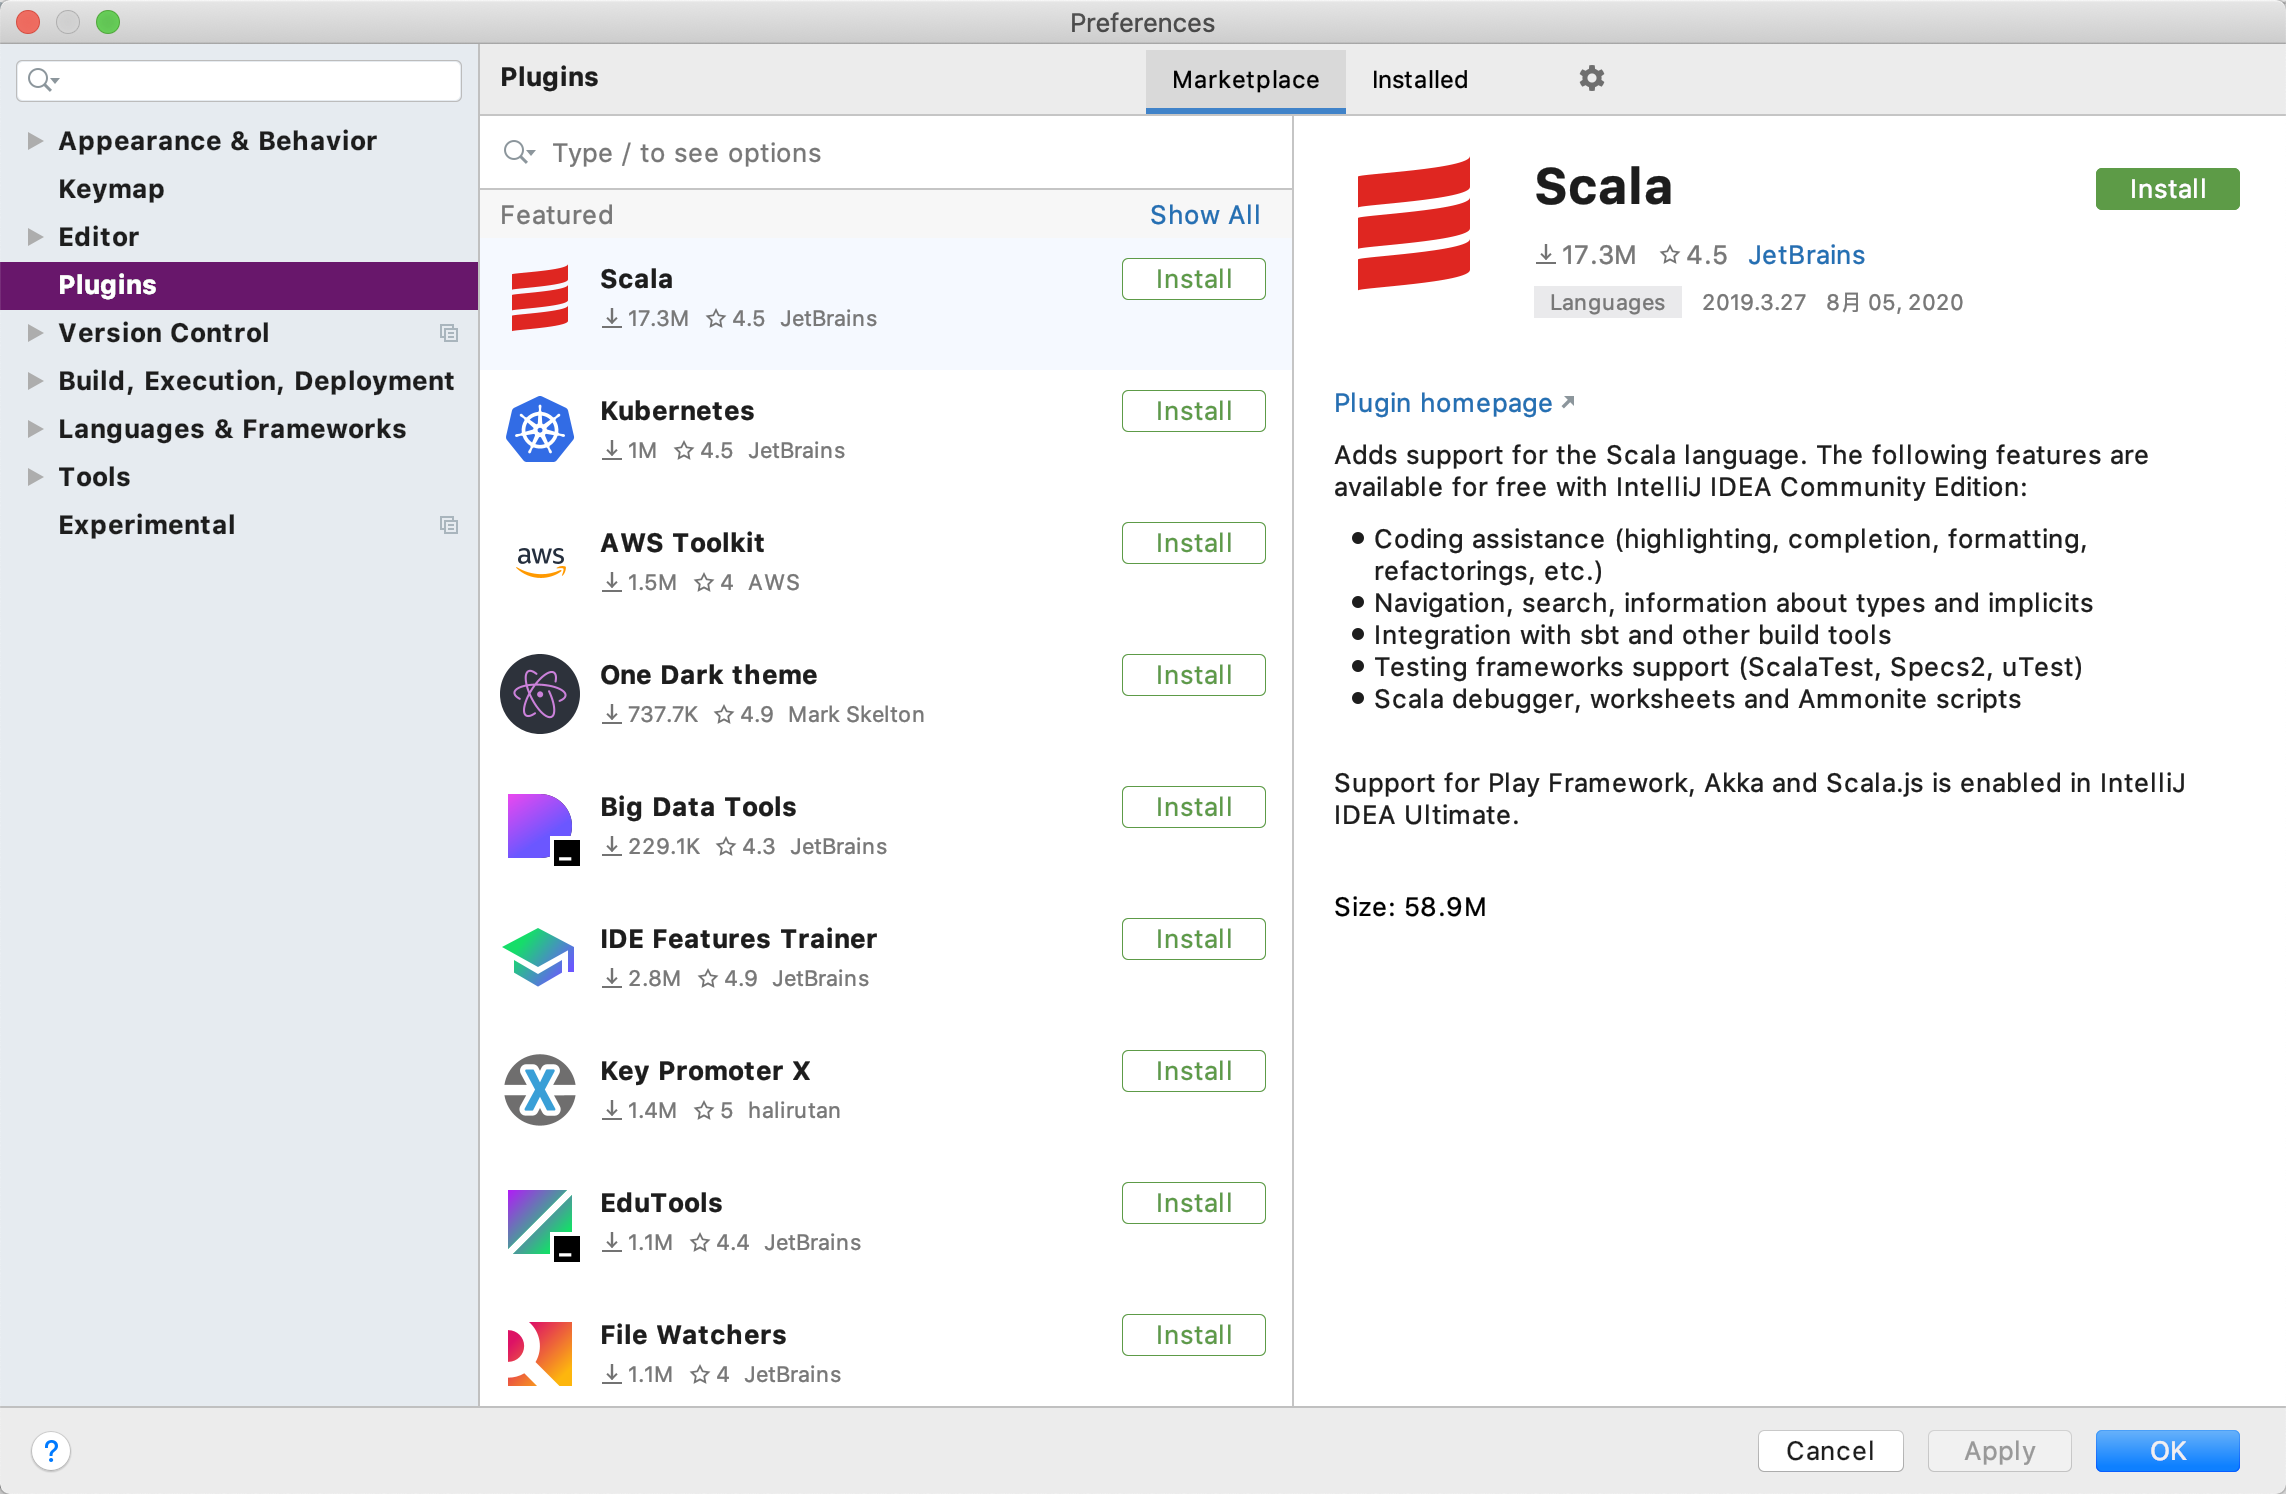
Task: Focus the plugin search field
Action: [900, 153]
